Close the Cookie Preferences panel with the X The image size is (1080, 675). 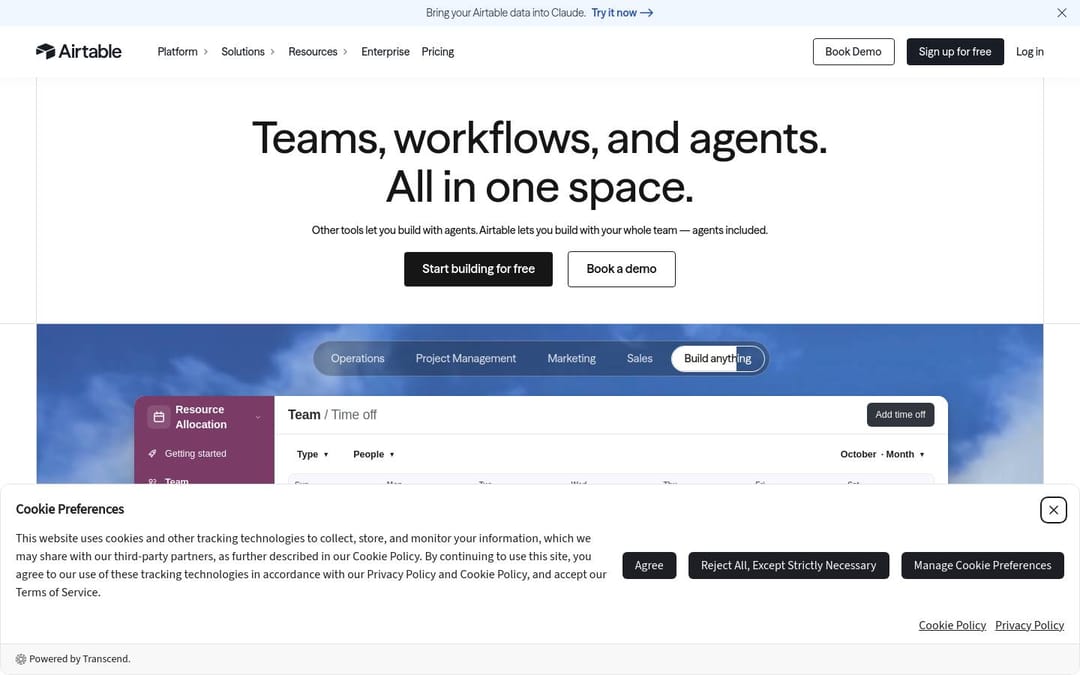(1053, 510)
